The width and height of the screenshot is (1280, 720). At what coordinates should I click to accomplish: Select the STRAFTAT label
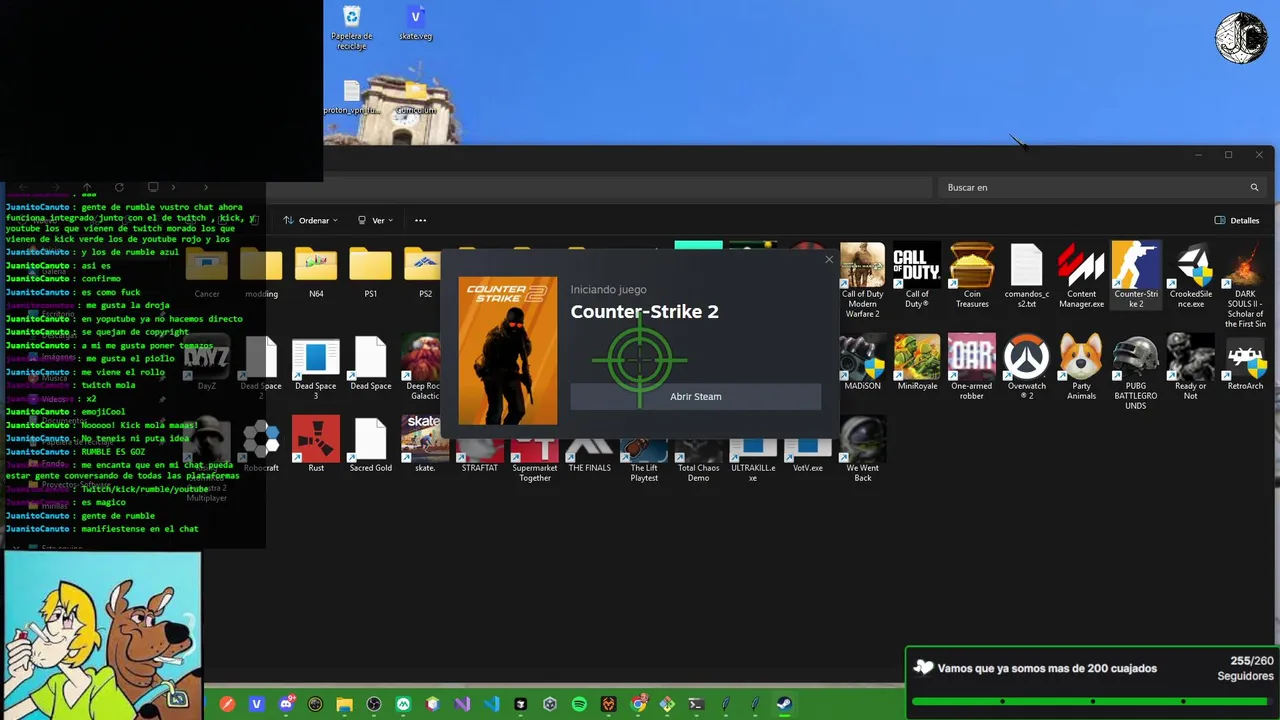click(480, 468)
